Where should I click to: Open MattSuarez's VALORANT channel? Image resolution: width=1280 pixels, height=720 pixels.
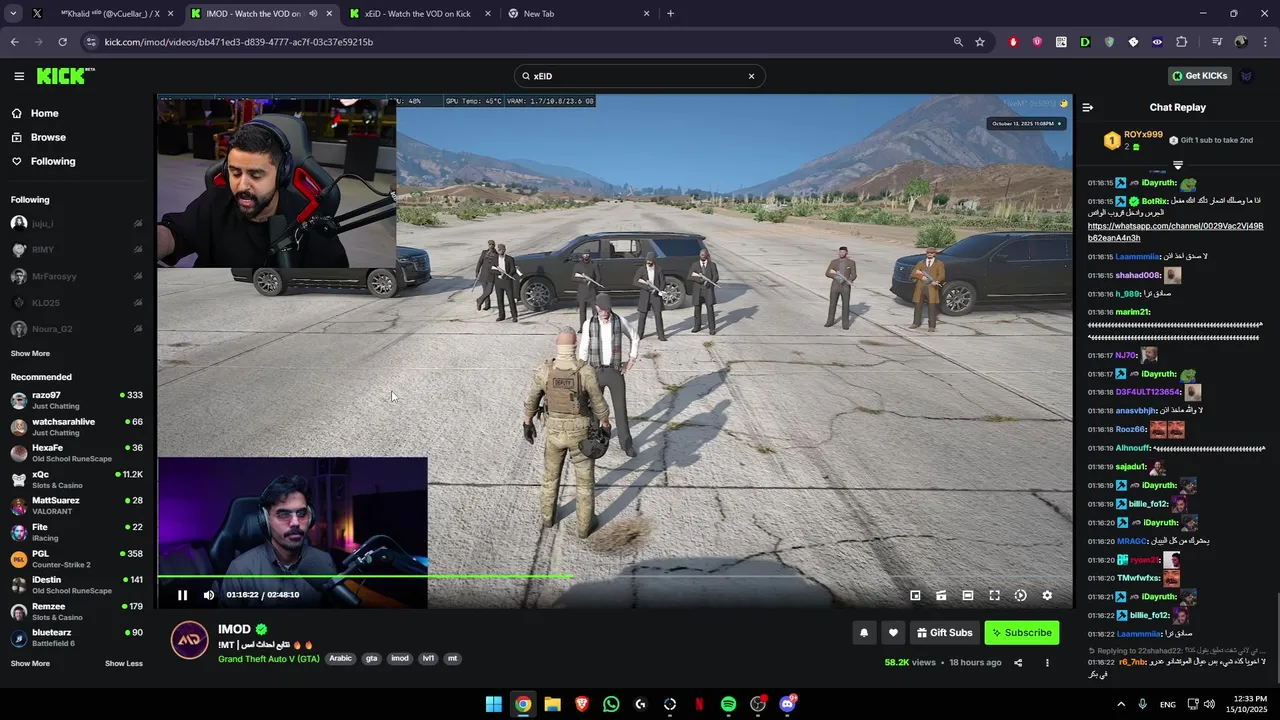[x=77, y=505]
